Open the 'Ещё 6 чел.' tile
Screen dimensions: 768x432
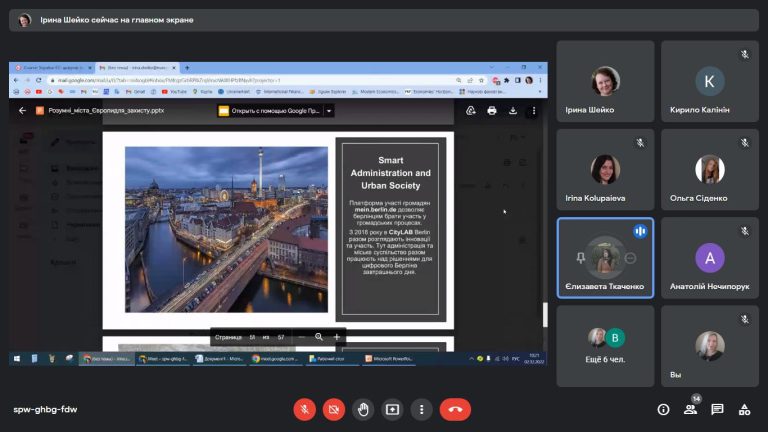click(x=605, y=346)
